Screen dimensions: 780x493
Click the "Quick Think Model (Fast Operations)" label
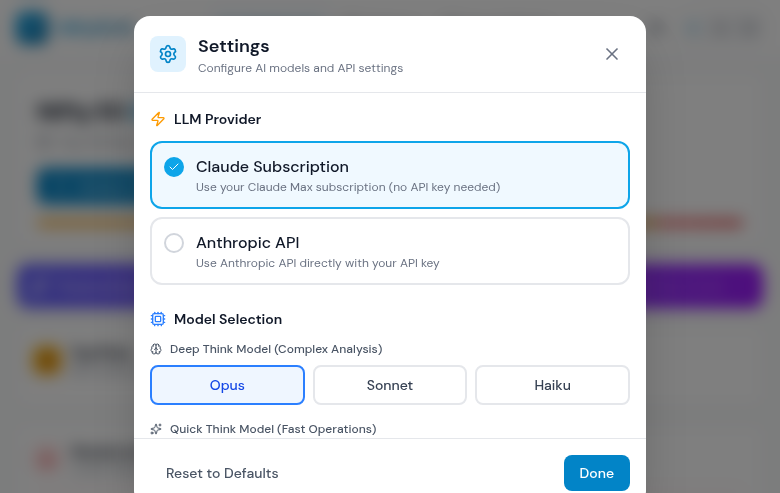273,429
